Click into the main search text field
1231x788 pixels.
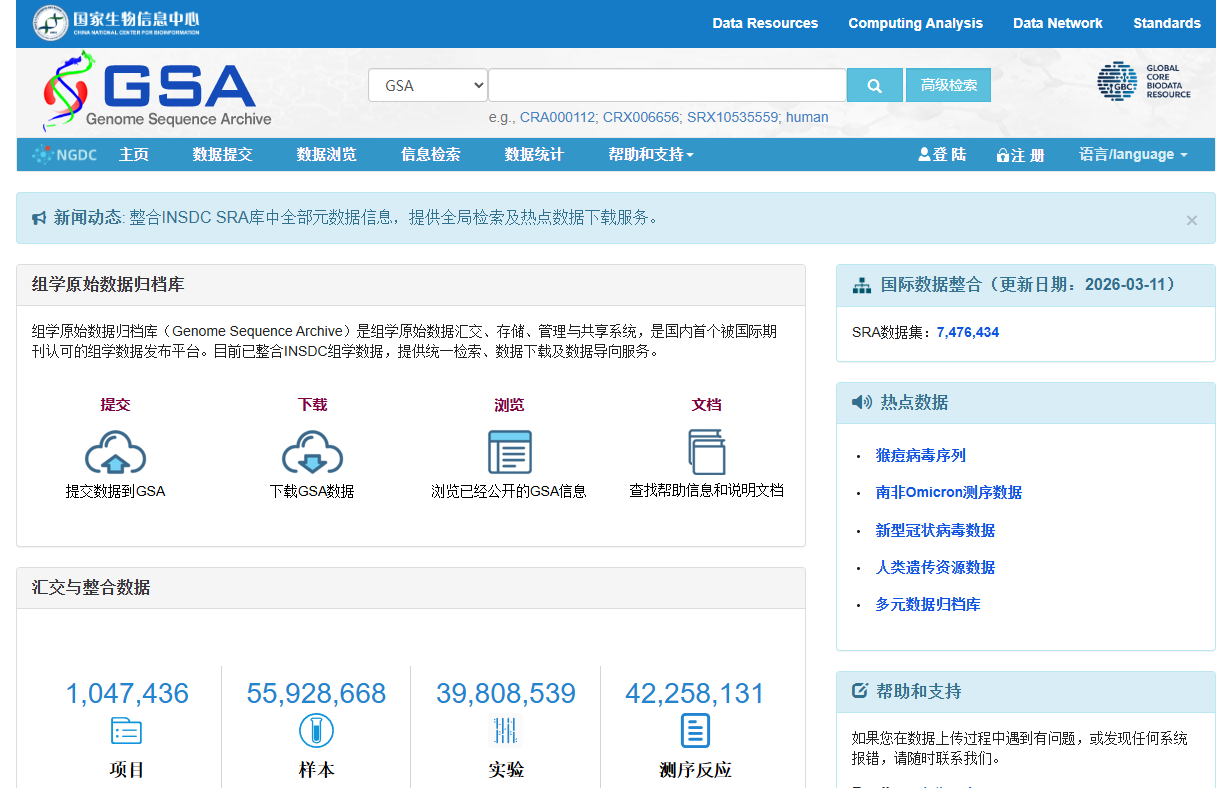click(x=667, y=85)
